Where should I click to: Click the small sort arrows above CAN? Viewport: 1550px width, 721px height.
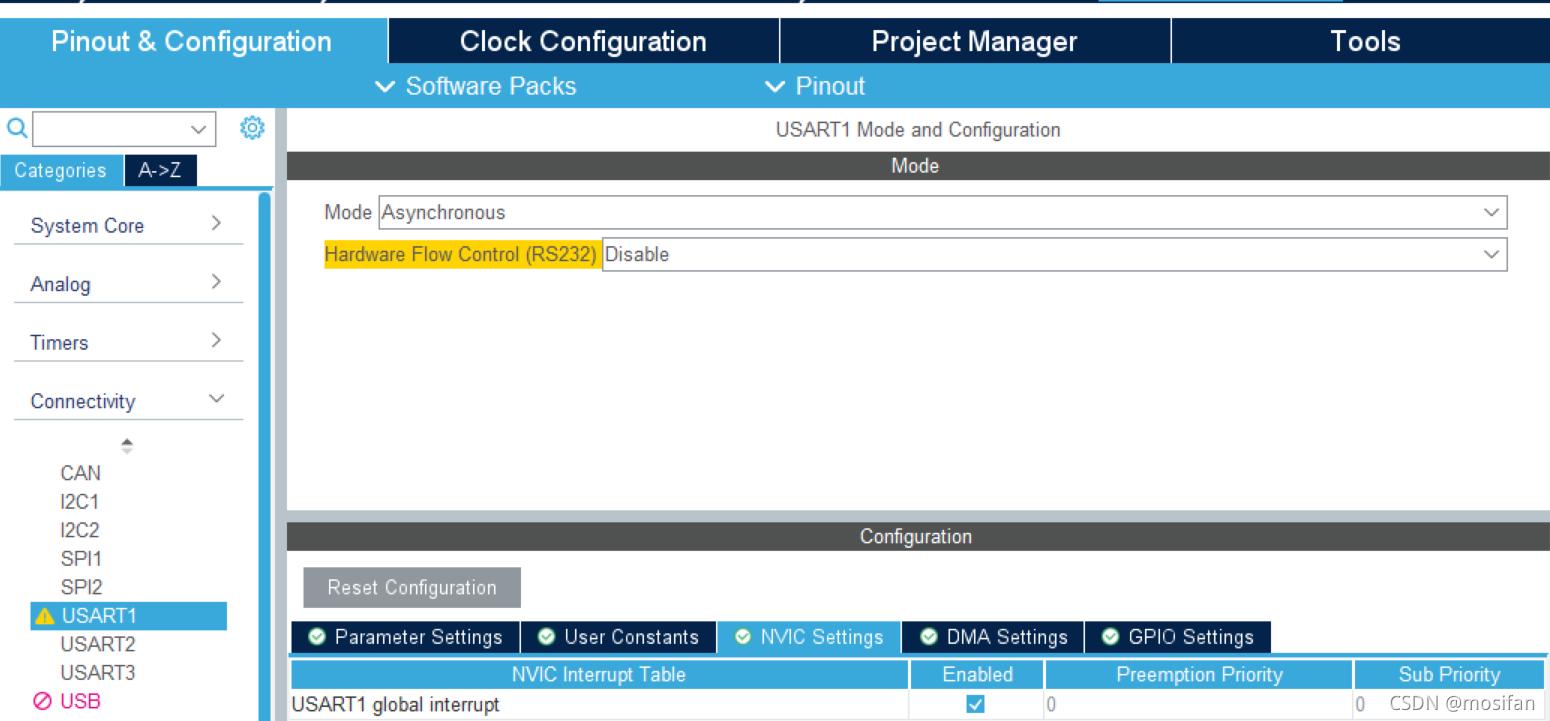[x=127, y=445]
